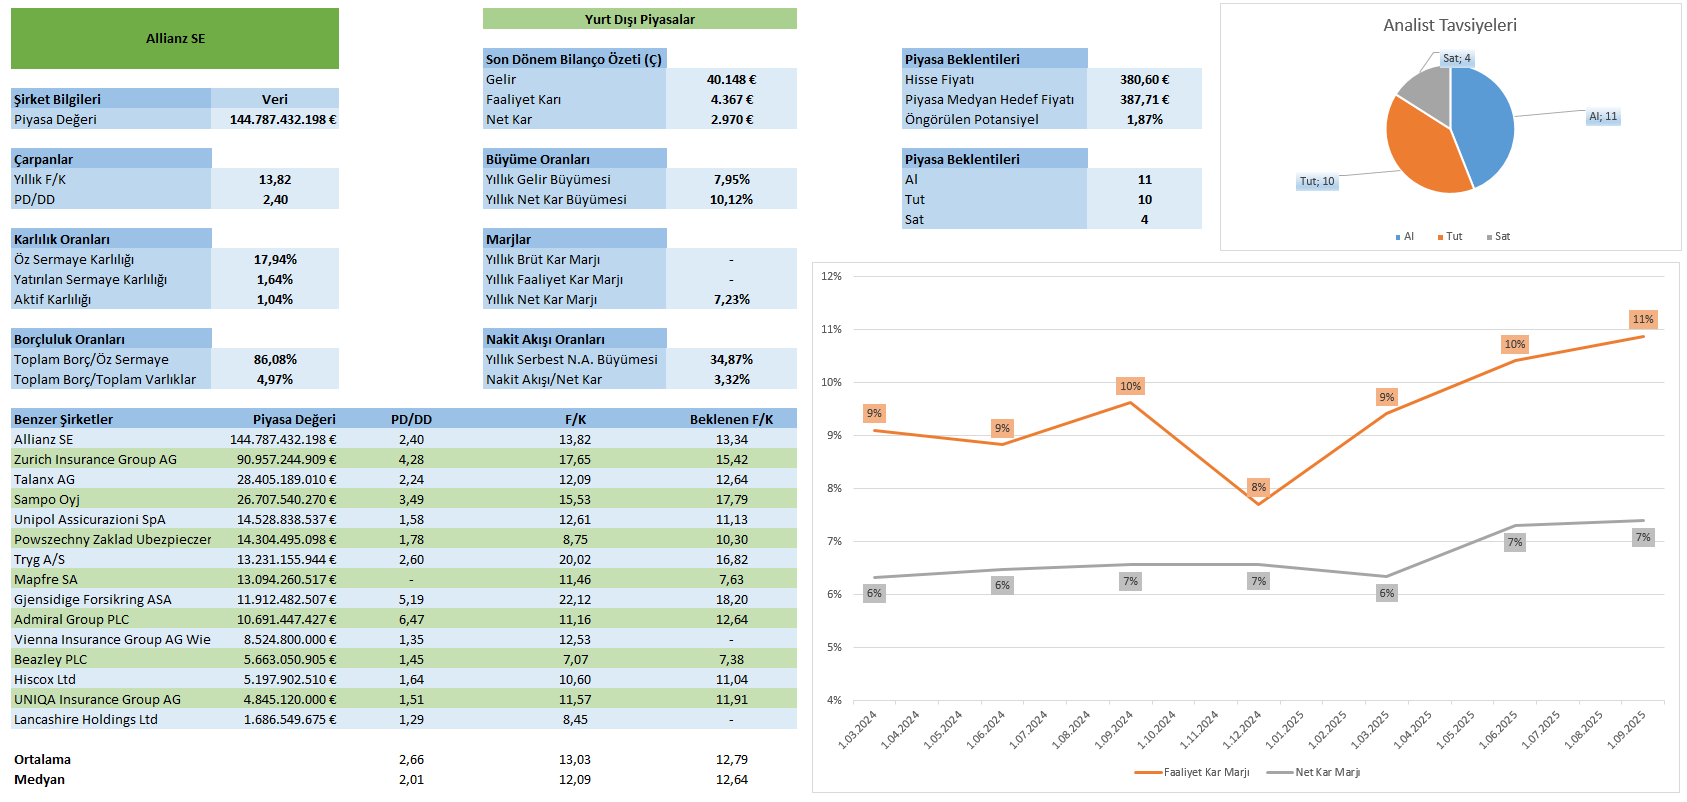Click the 34,87% free cash flow growth value

732,359
